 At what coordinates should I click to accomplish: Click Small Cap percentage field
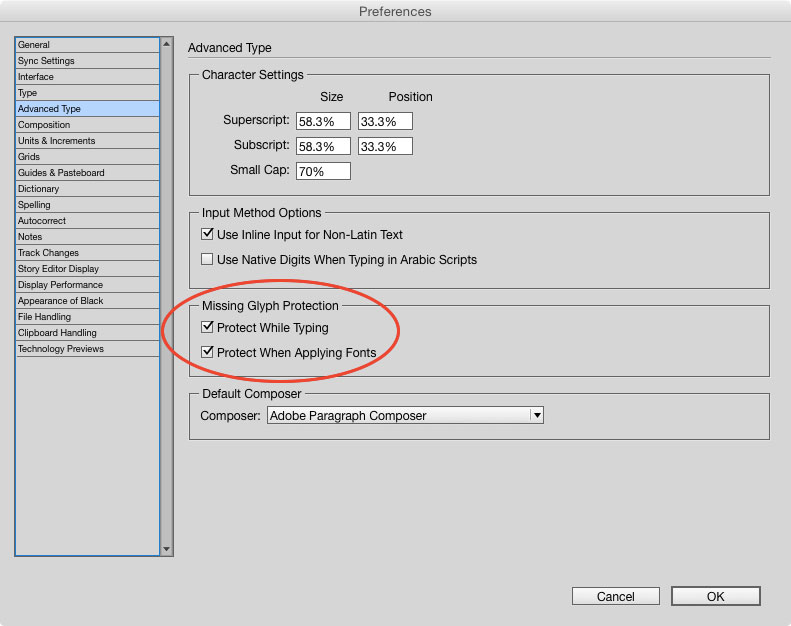pyautogui.click(x=323, y=171)
